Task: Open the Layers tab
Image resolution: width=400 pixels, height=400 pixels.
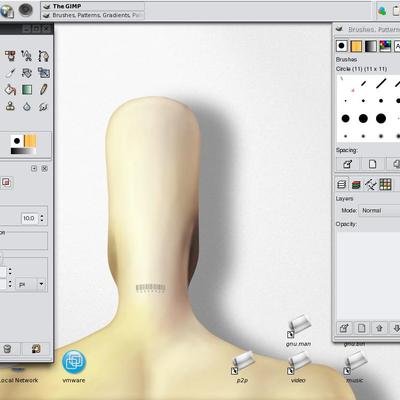Action: [341, 184]
